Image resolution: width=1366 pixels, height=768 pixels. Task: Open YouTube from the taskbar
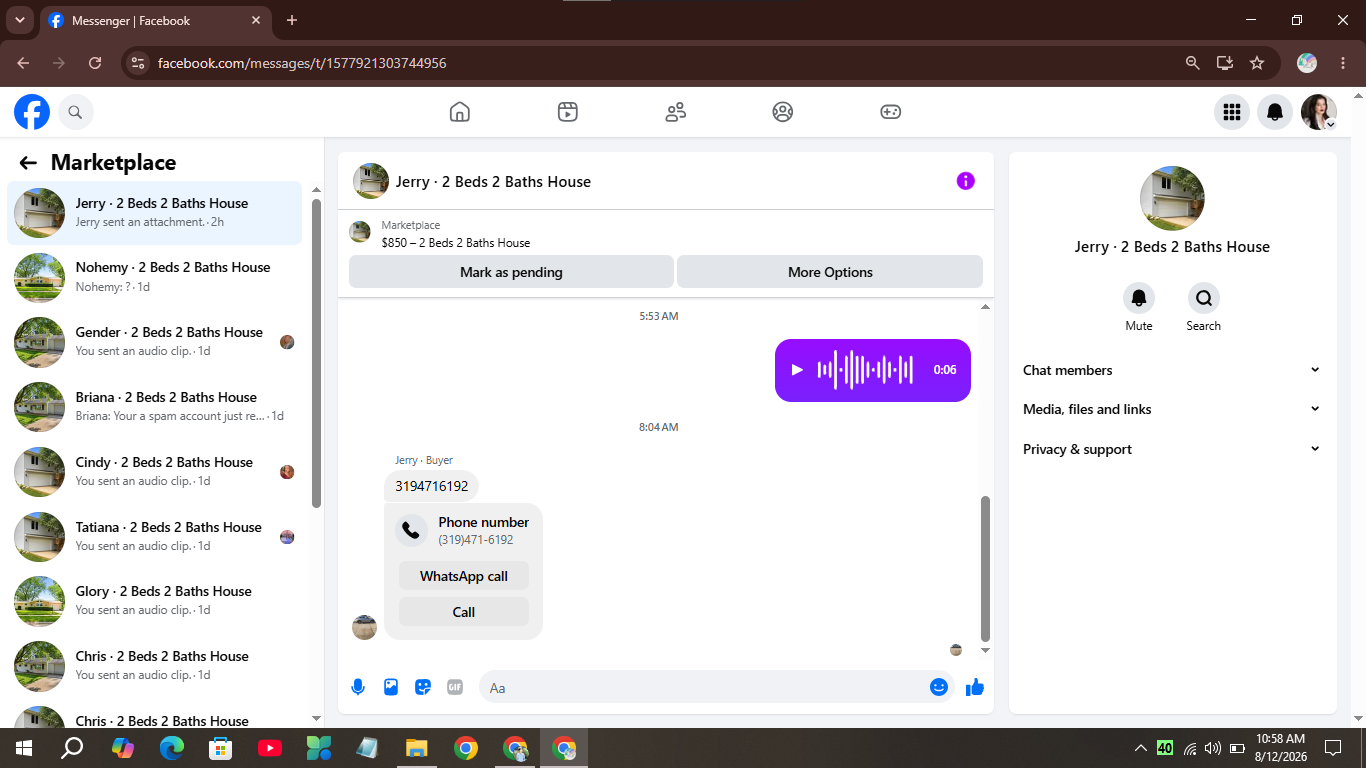pos(270,748)
